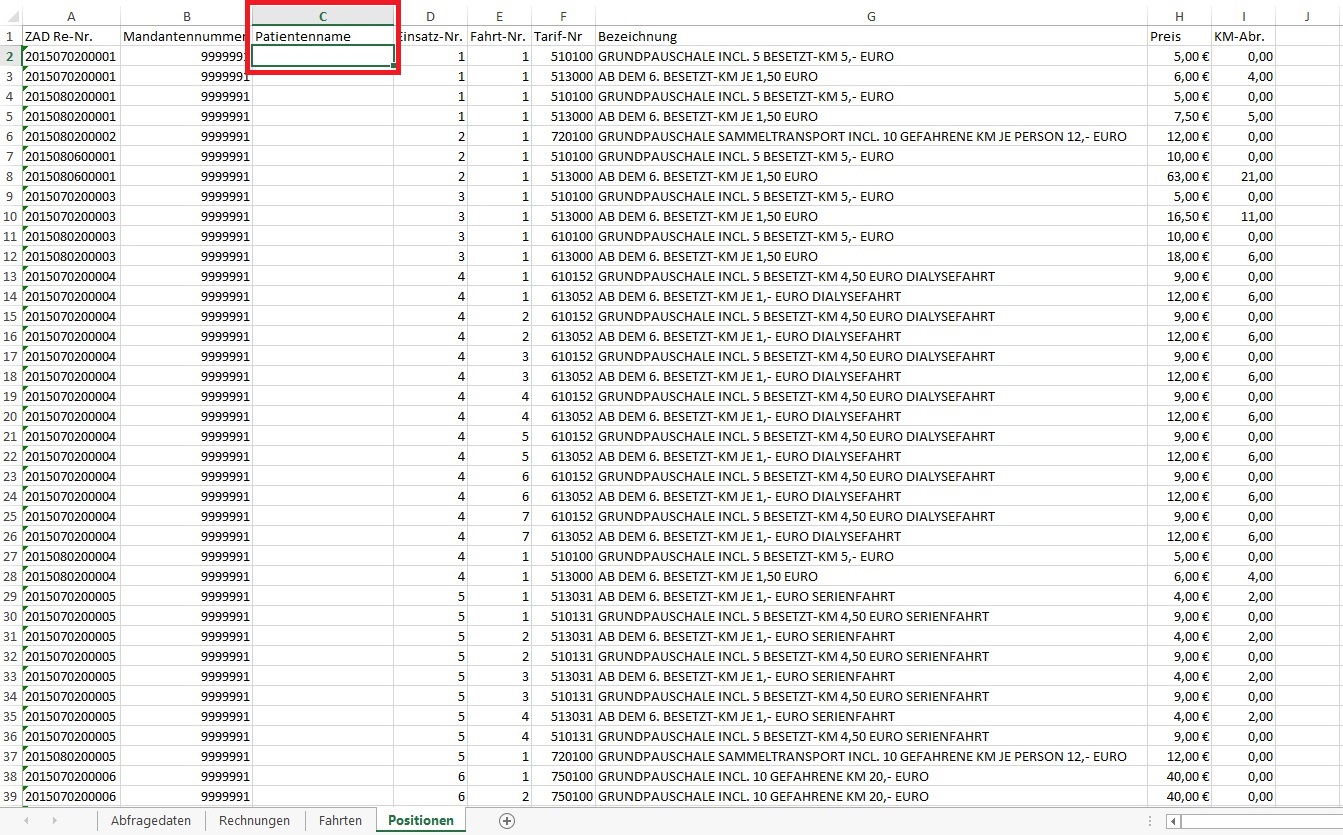Open the Rechnungen sheet tab
1343x835 pixels.
[x=254, y=821]
